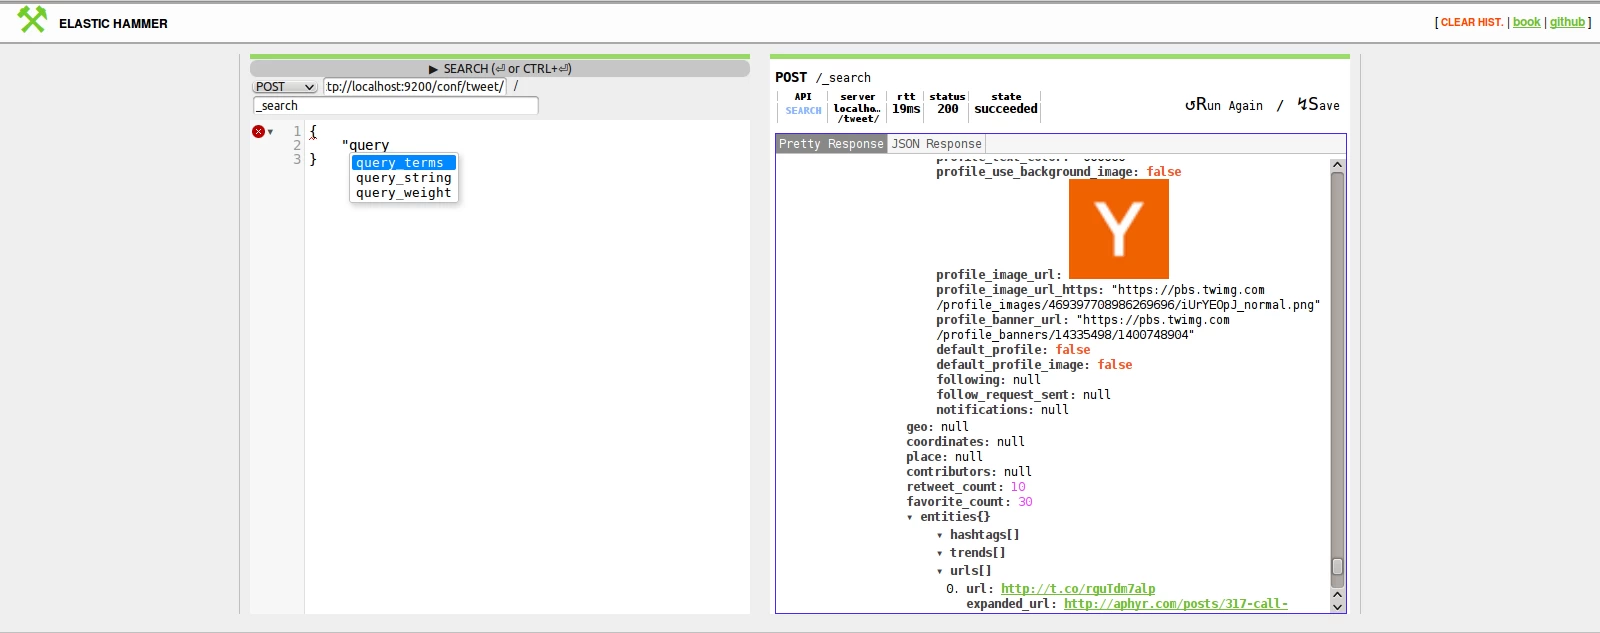Click the closing brace on editor line 3
Viewport: 1600px width, 633px height.
point(313,159)
